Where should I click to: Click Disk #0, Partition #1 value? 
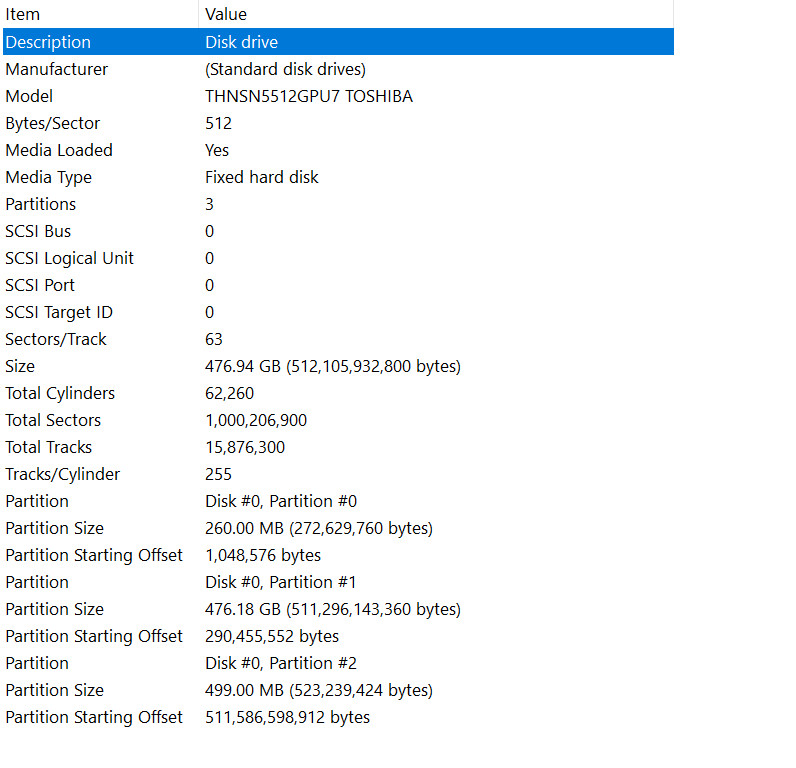[281, 582]
